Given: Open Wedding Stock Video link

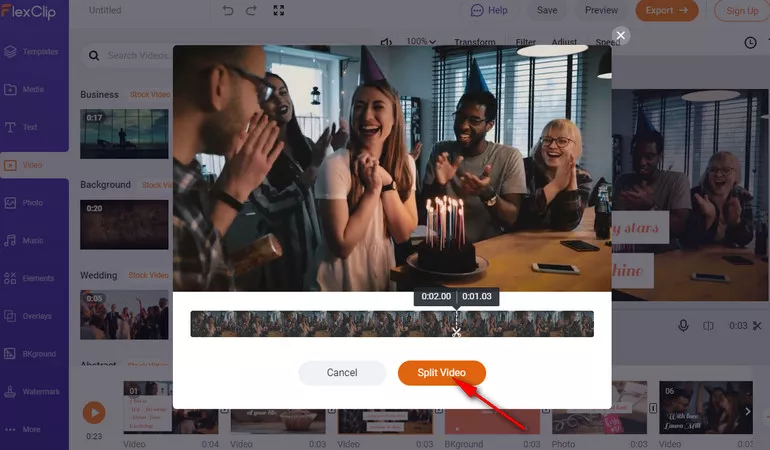Looking at the screenshot, I should tap(148, 276).
